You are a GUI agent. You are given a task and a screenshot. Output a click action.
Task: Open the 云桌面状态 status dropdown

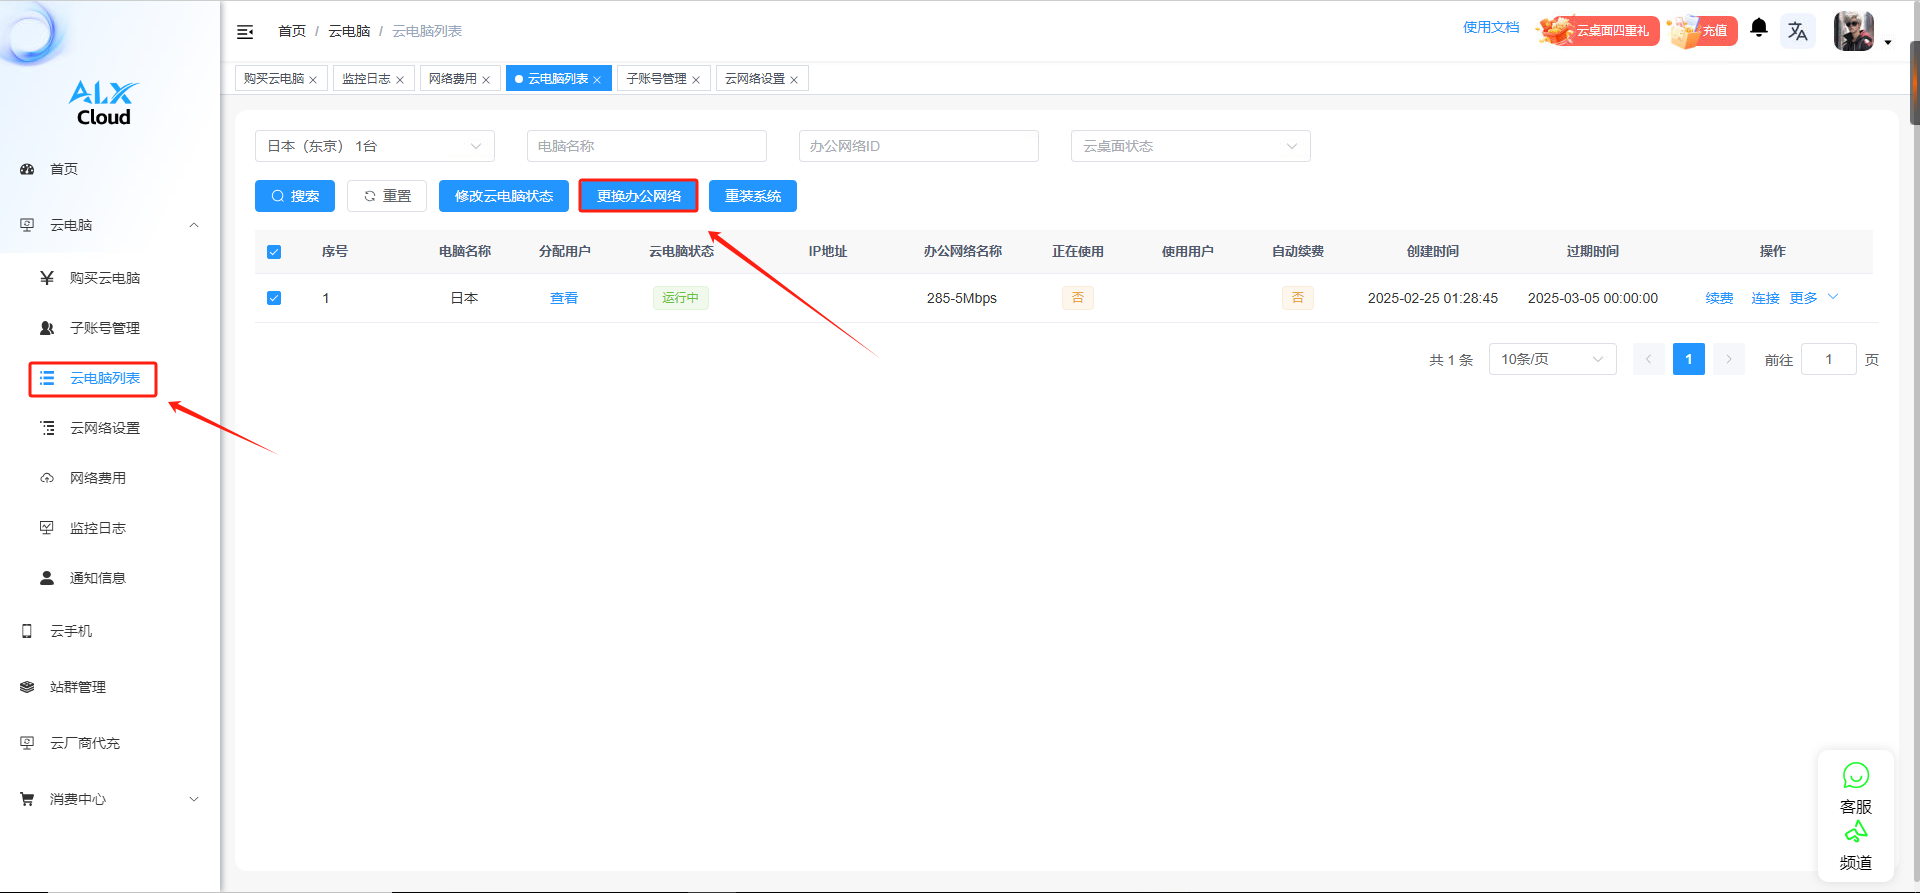coord(1190,146)
